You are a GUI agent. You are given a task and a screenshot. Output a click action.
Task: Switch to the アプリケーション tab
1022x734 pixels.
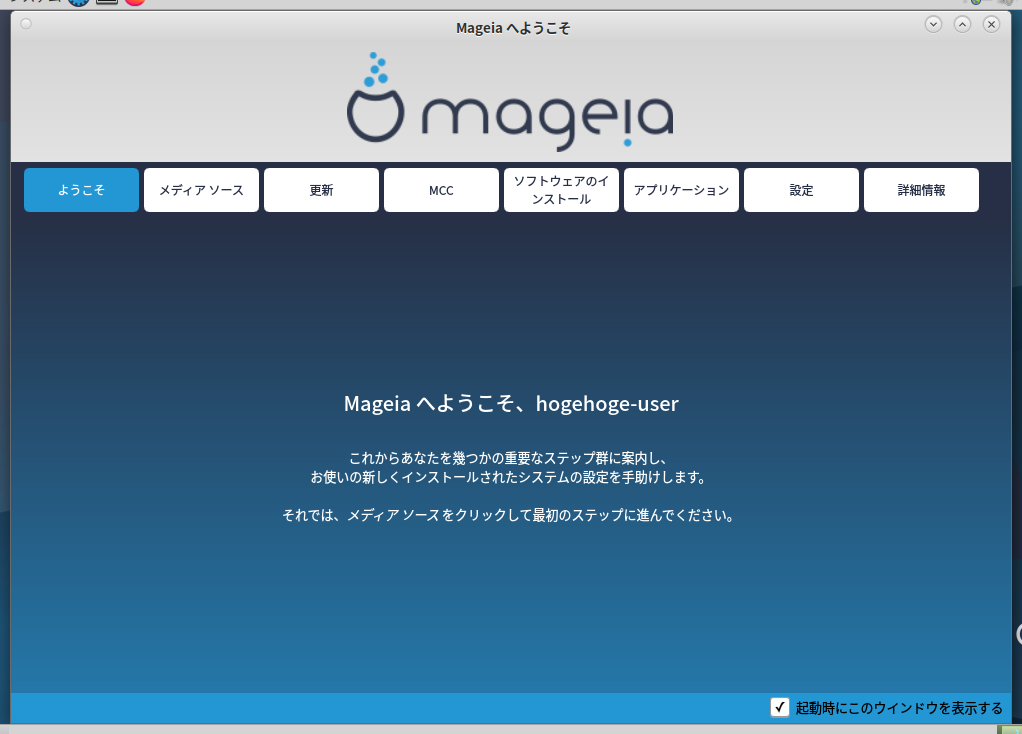(x=681, y=190)
